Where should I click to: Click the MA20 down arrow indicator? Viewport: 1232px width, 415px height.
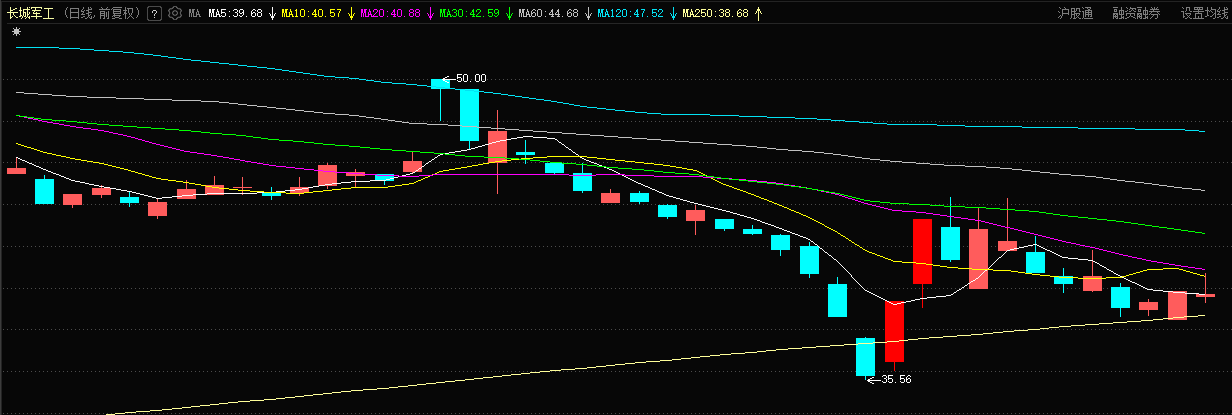coord(430,14)
